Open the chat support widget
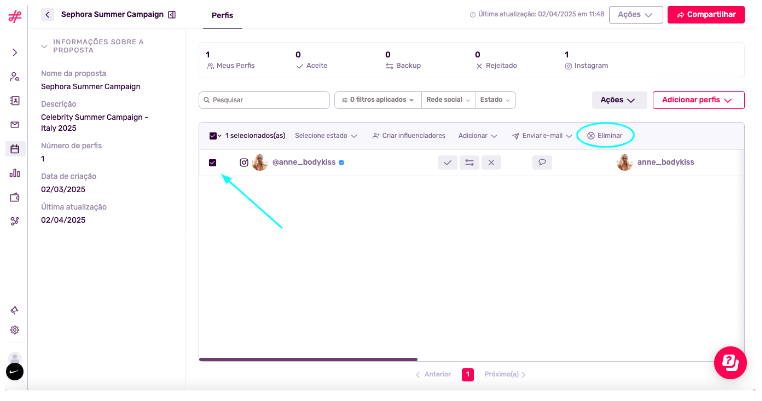 [730, 363]
